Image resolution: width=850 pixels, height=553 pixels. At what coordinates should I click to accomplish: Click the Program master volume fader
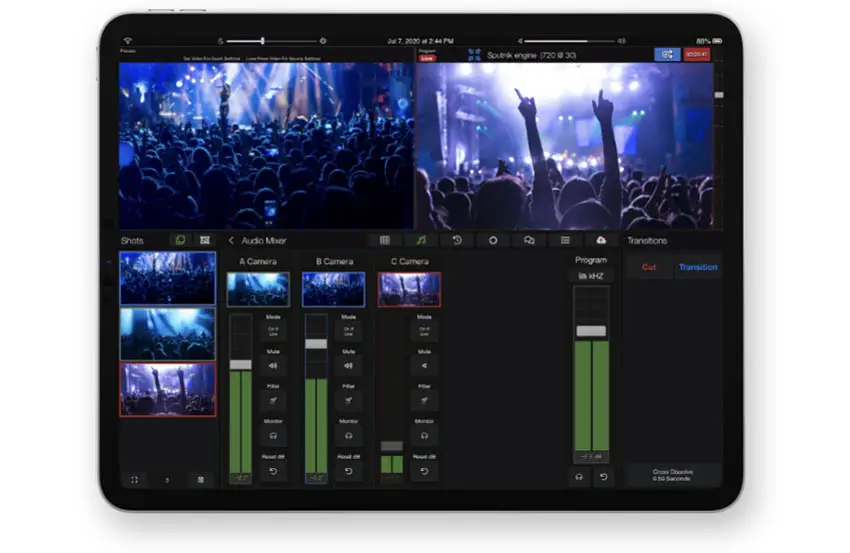591,331
